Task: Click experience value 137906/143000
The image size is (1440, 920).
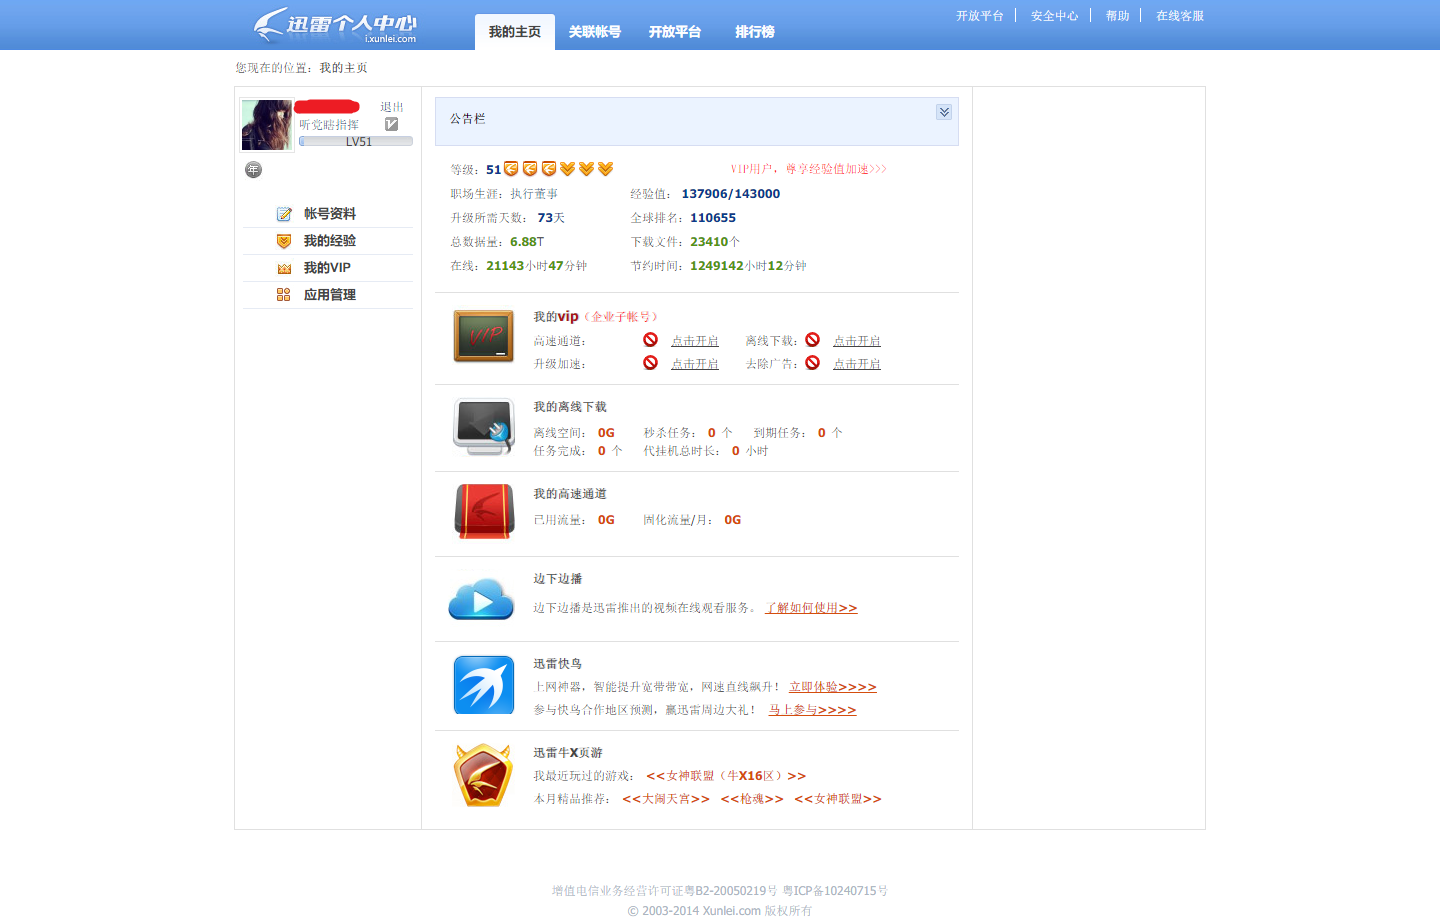Action: 731,194
